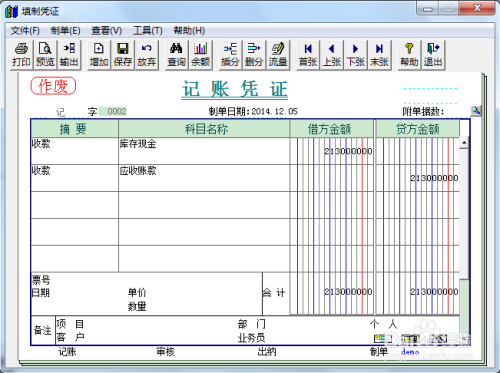Click the 贷方金额 column header
Viewport: 500px width, 373px height.
point(418,129)
